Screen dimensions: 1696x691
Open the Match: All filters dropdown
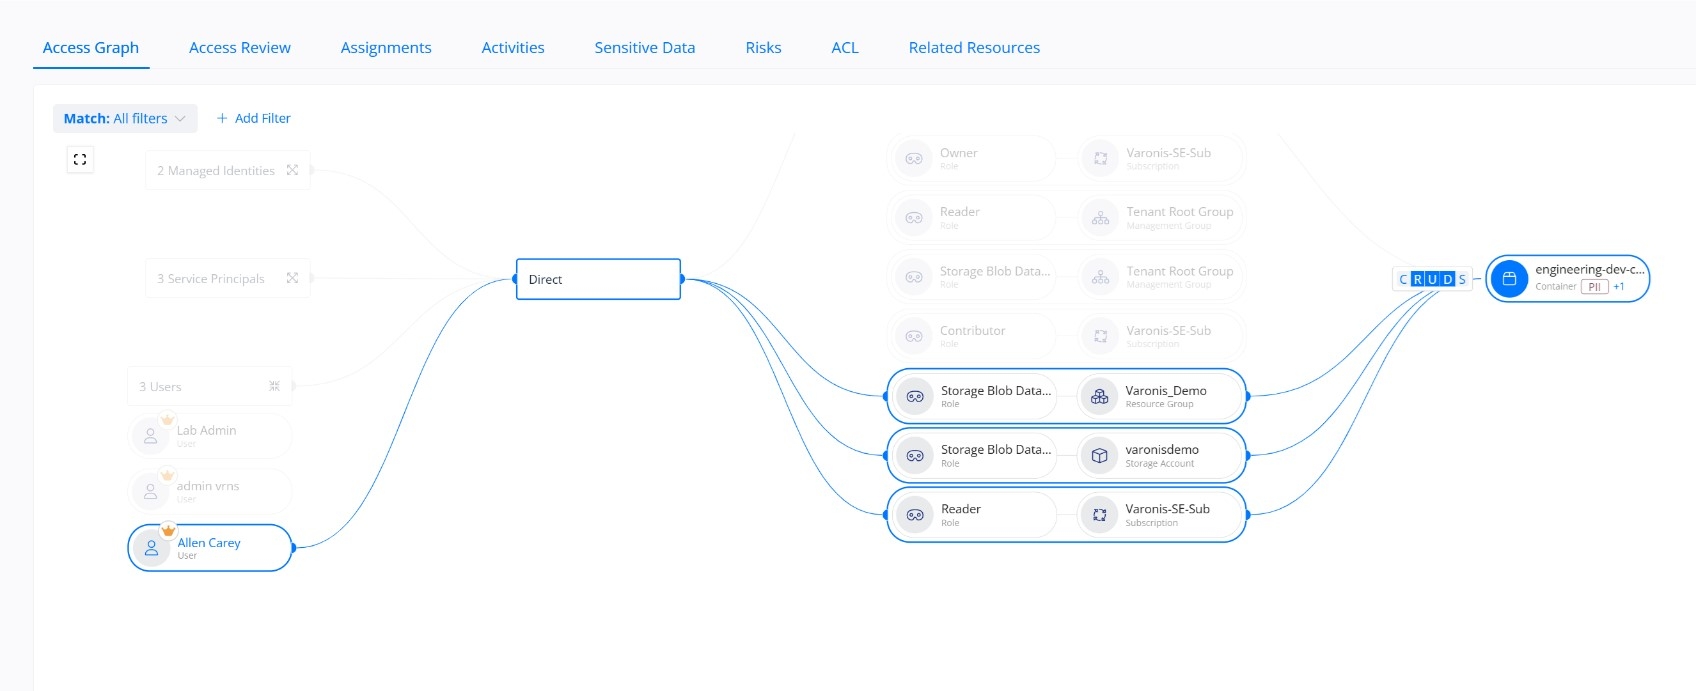pyautogui.click(x=125, y=118)
